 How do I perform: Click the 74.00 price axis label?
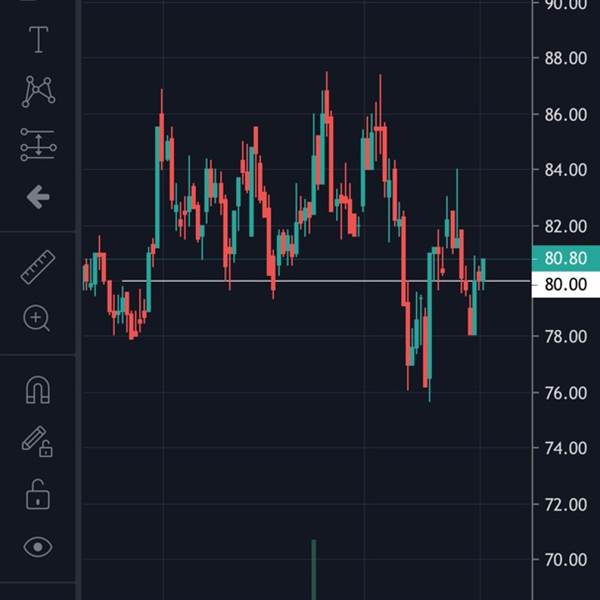[566, 448]
